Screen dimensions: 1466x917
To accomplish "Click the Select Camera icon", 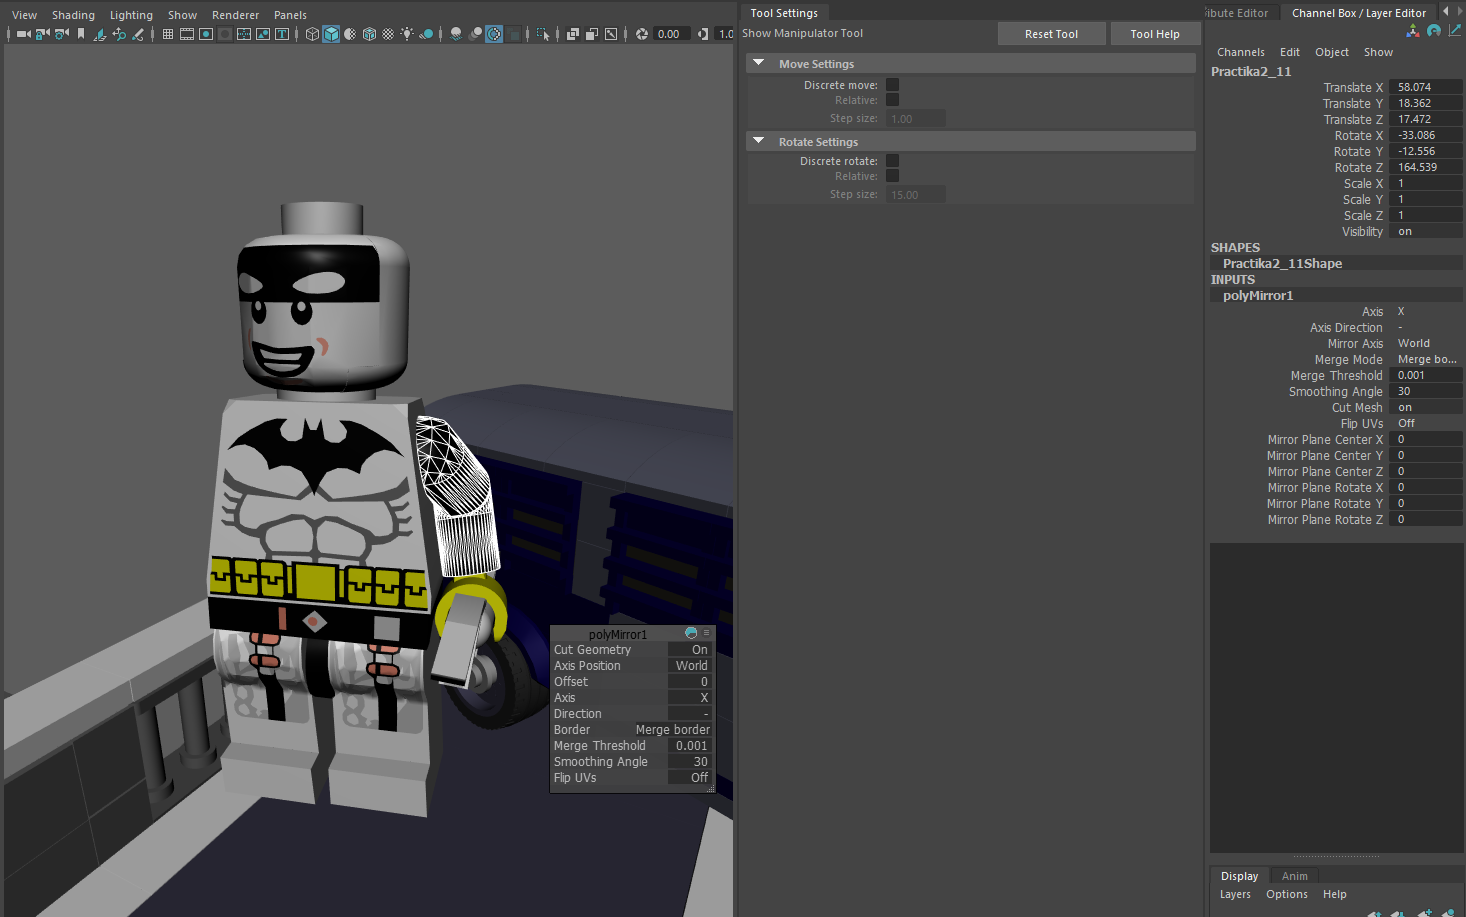I will pyautogui.click(x=24, y=34).
